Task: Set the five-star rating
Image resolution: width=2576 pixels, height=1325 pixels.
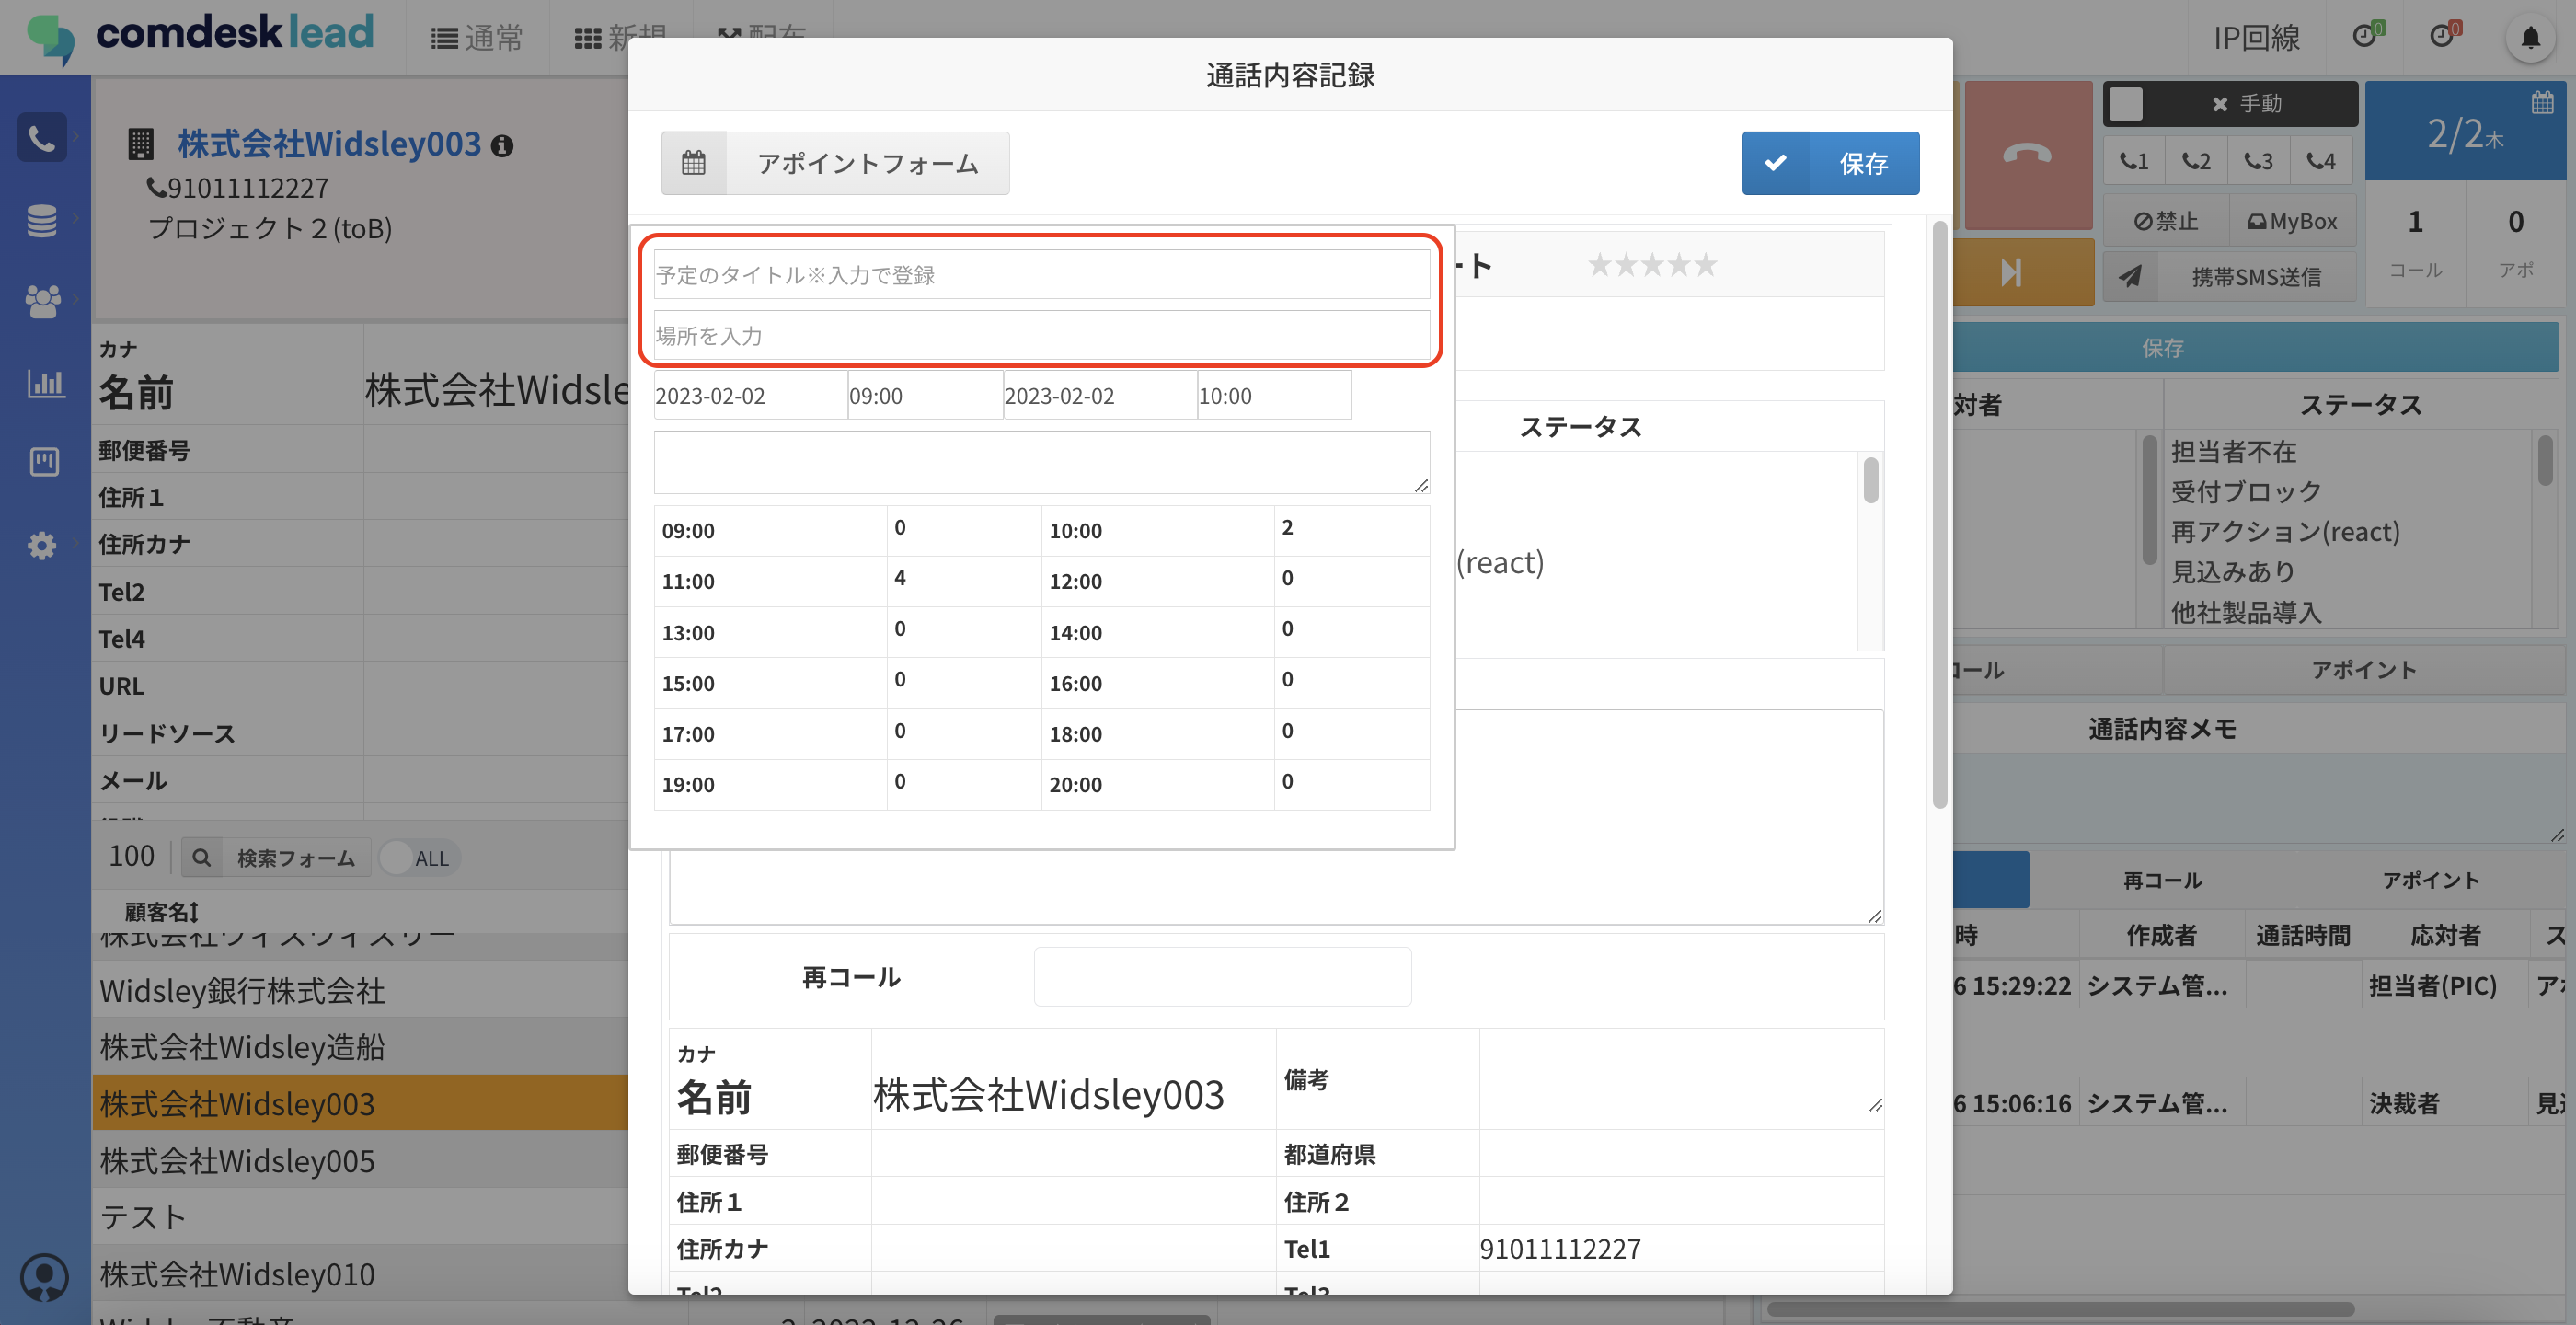Action: point(1652,265)
